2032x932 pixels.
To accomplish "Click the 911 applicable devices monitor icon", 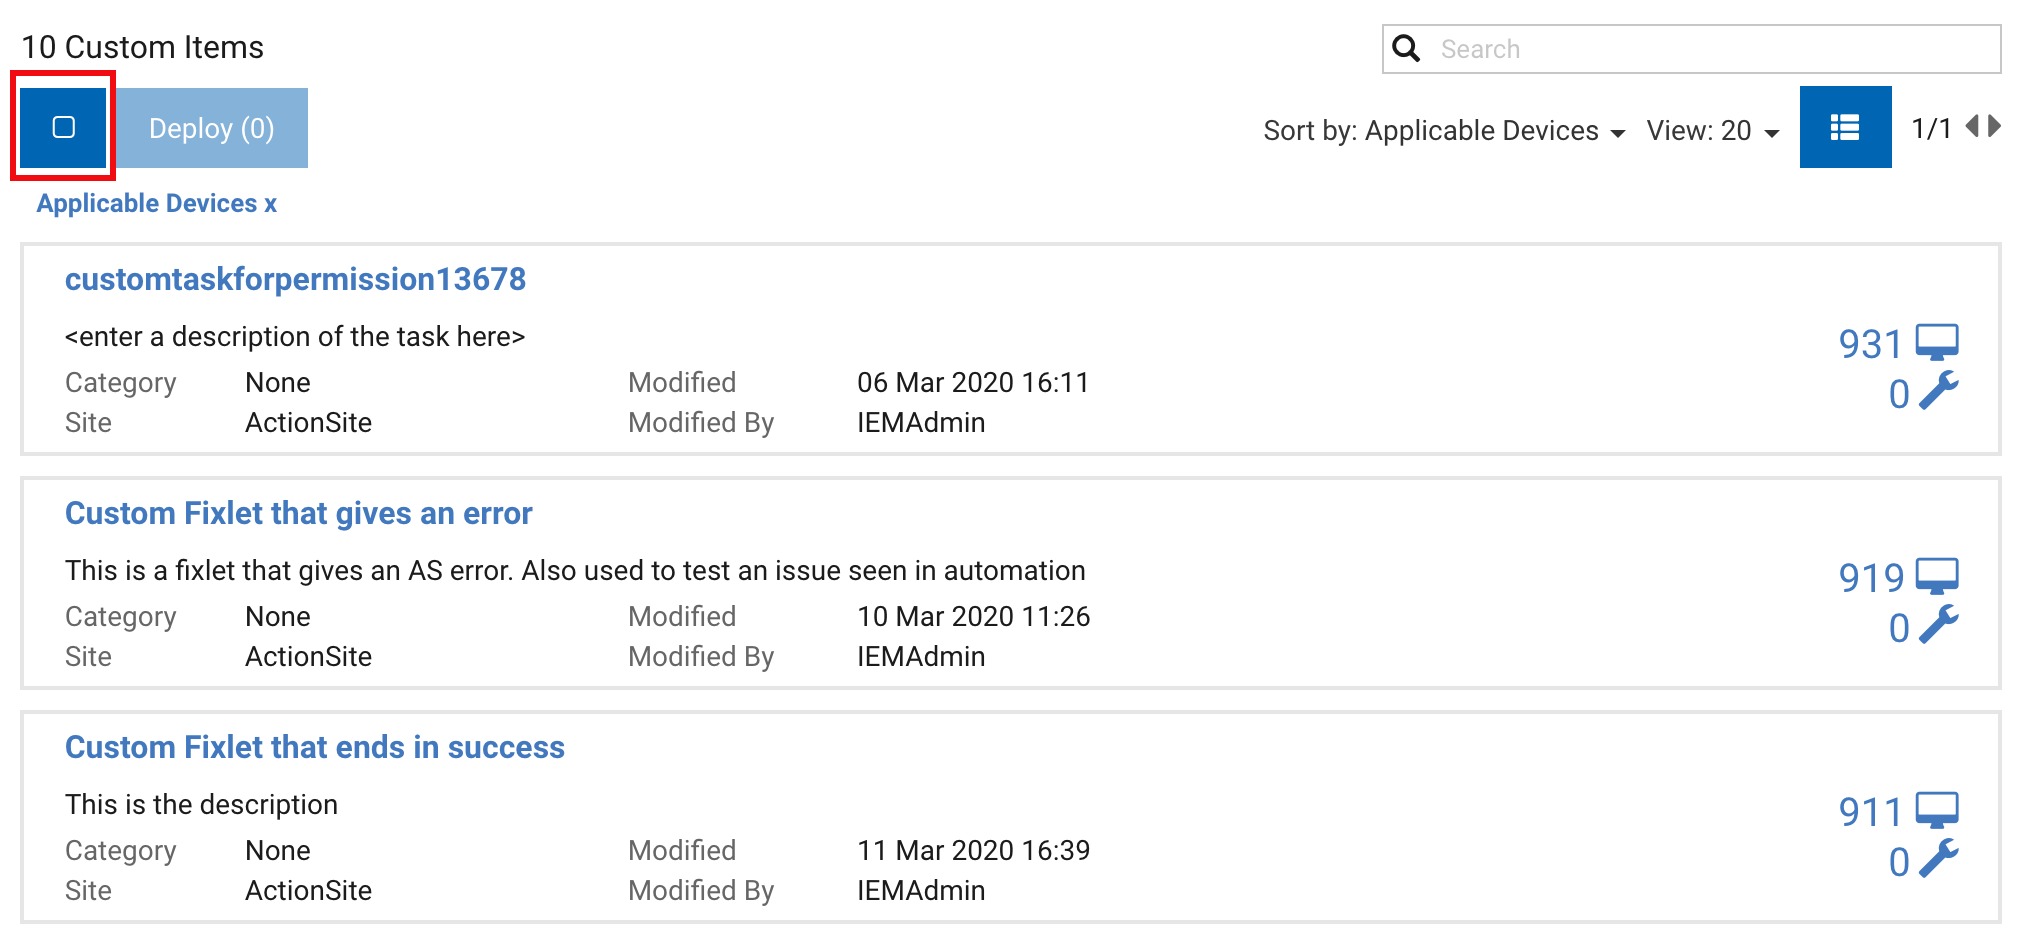I will pyautogui.click(x=1937, y=810).
